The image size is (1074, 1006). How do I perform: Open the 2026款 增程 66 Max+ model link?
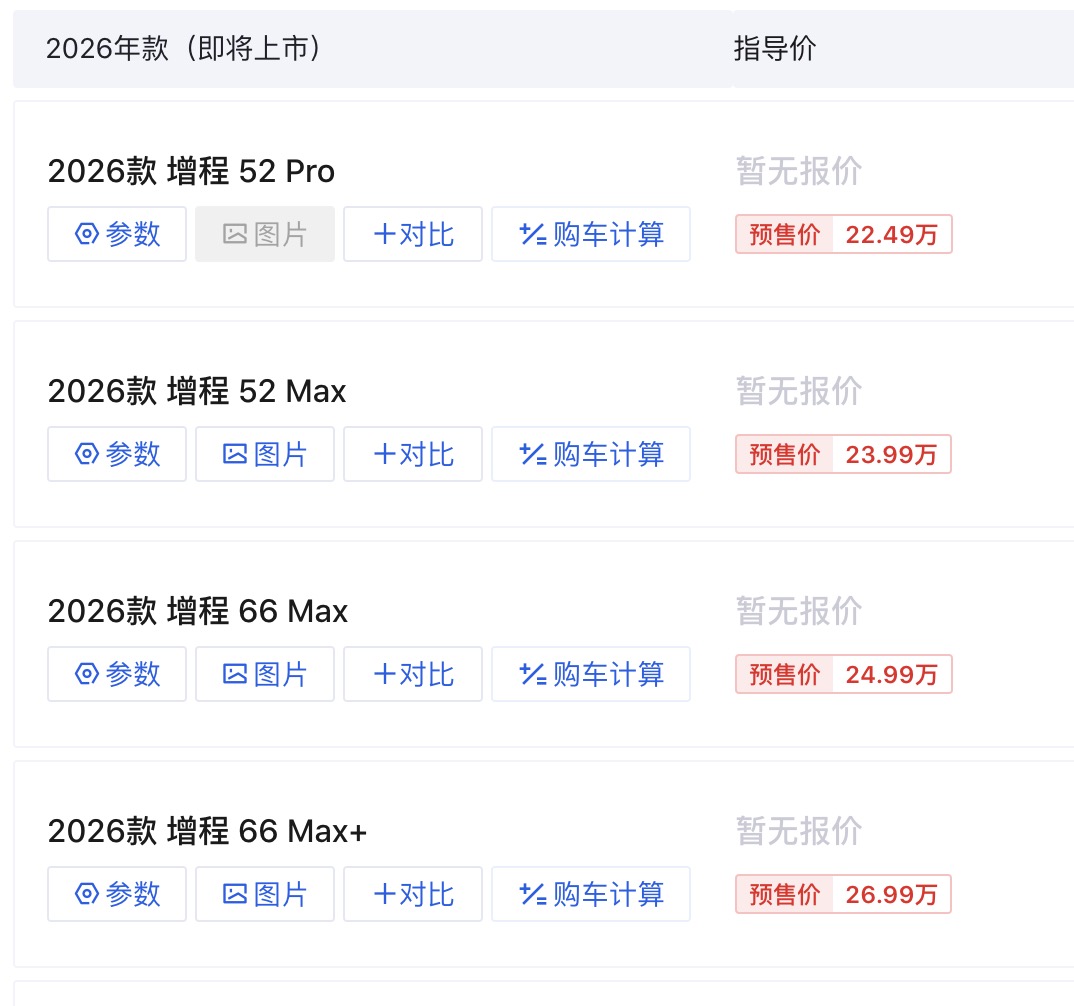207,831
